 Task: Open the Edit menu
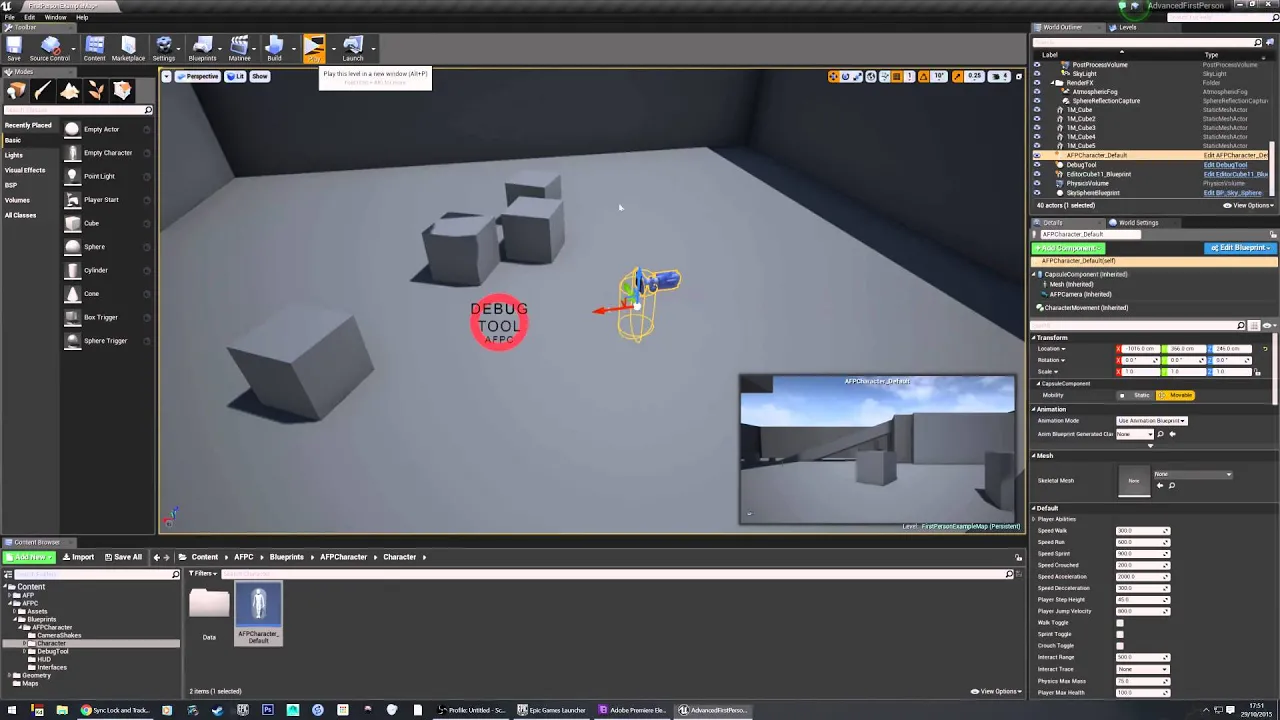[x=30, y=17]
